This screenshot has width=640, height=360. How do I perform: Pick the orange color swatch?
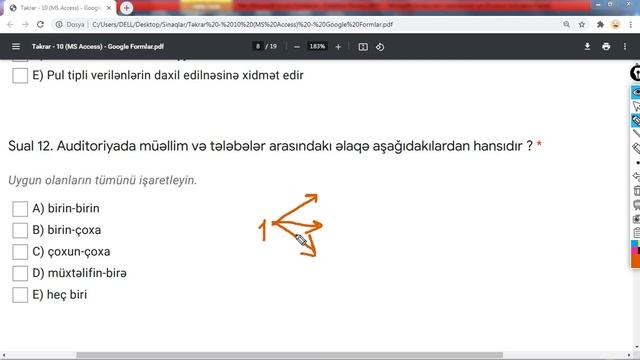(636, 260)
